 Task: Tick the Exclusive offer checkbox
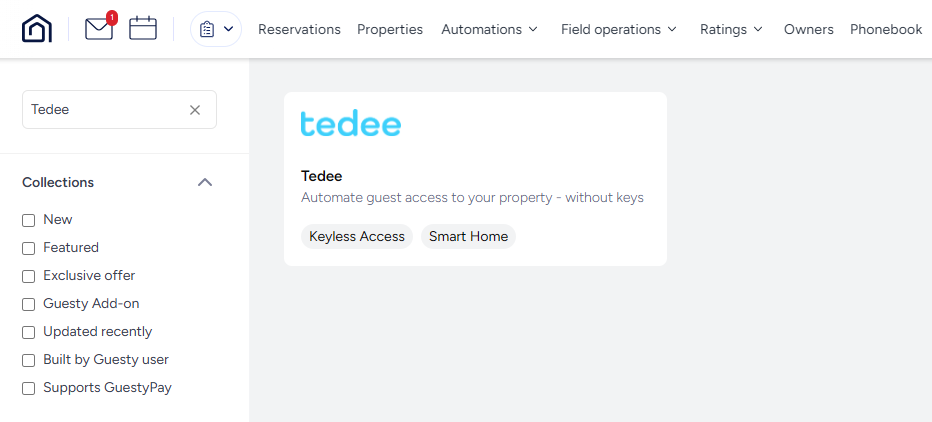(x=29, y=276)
